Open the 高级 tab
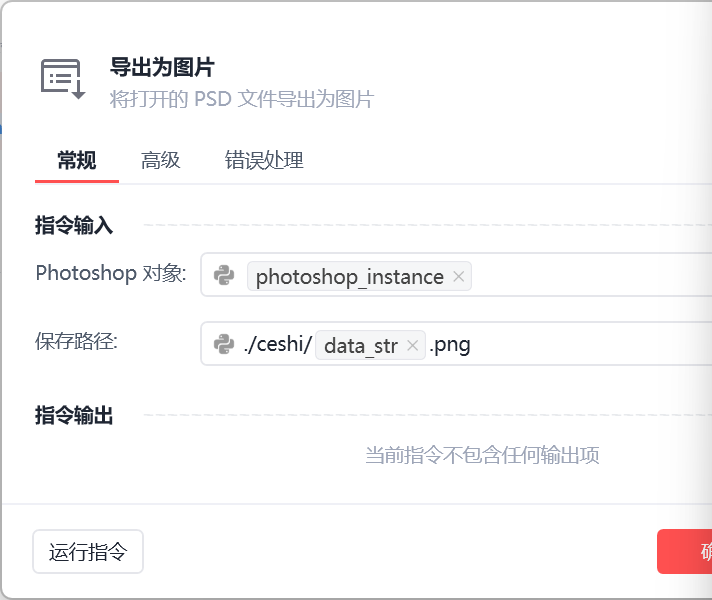712x600 pixels. click(x=160, y=160)
